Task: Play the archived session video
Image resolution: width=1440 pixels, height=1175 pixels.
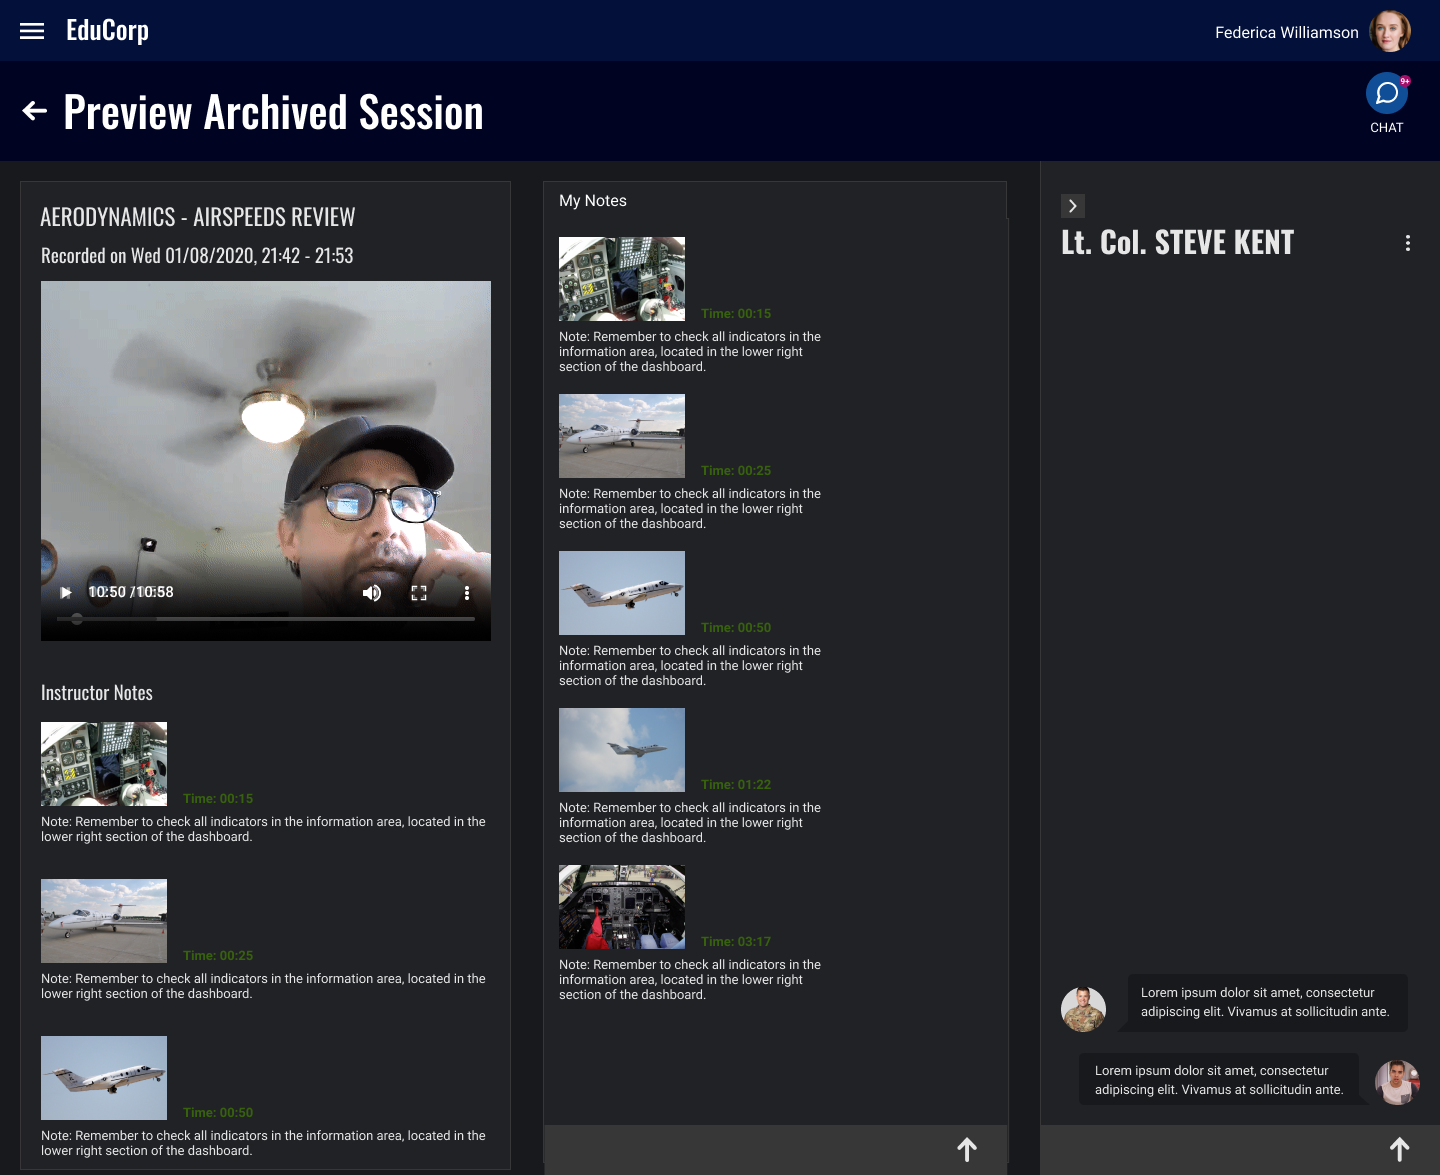Action: [66, 592]
